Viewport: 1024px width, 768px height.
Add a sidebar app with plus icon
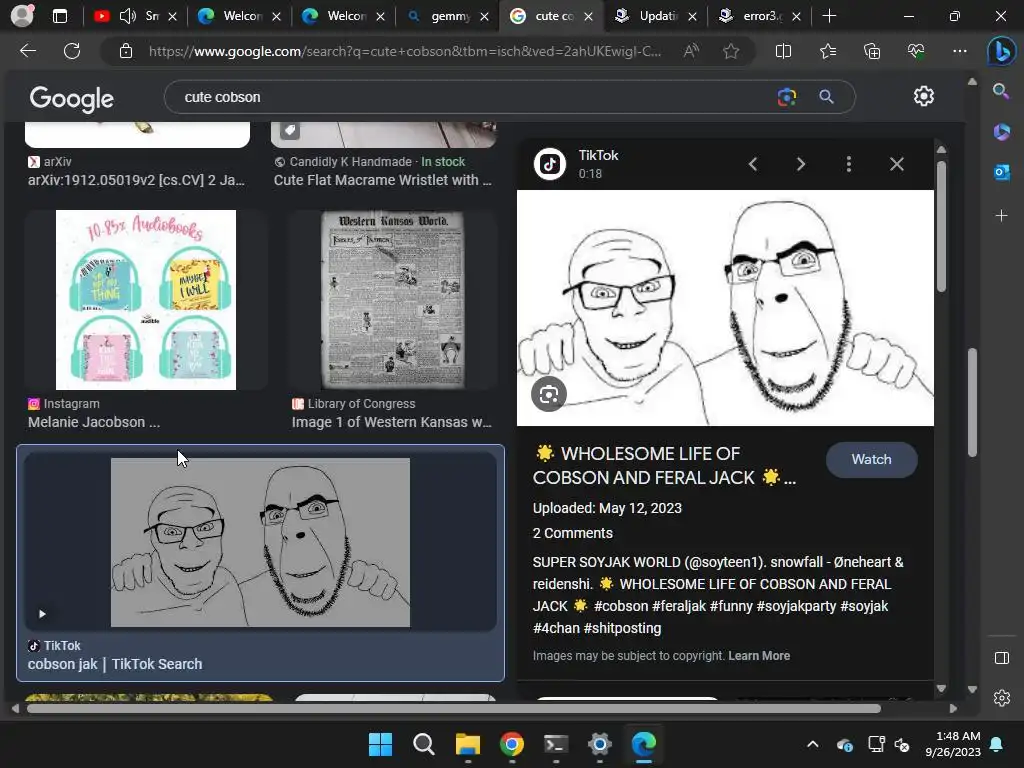pyautogui.click(x=1001, y=216)
